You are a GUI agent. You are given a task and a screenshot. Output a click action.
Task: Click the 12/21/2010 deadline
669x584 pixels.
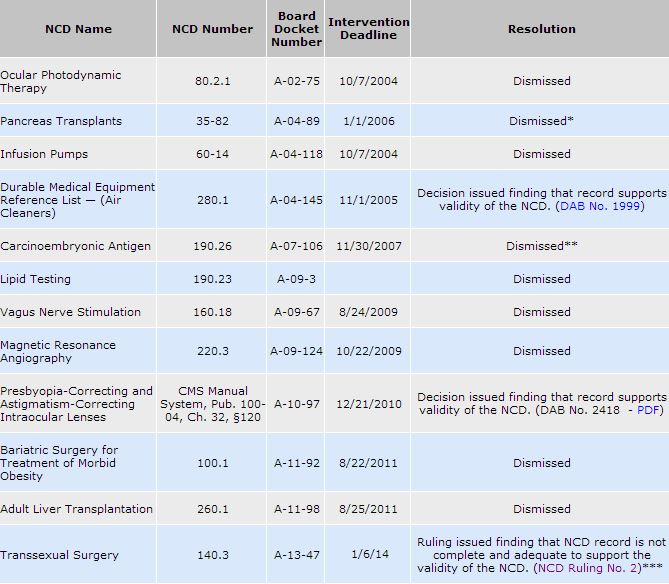(369, 404)
